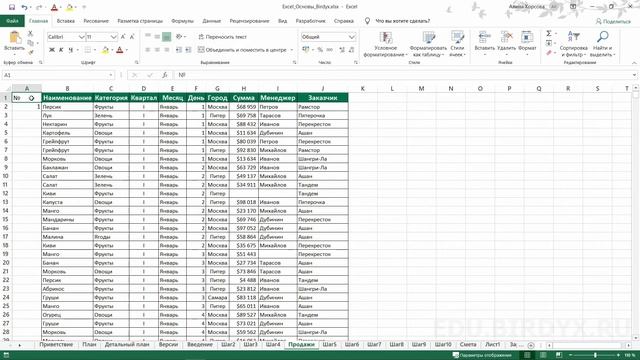640x360 pixels.
Task: Click the Insert Function fx icon
Action: [164, 75]
